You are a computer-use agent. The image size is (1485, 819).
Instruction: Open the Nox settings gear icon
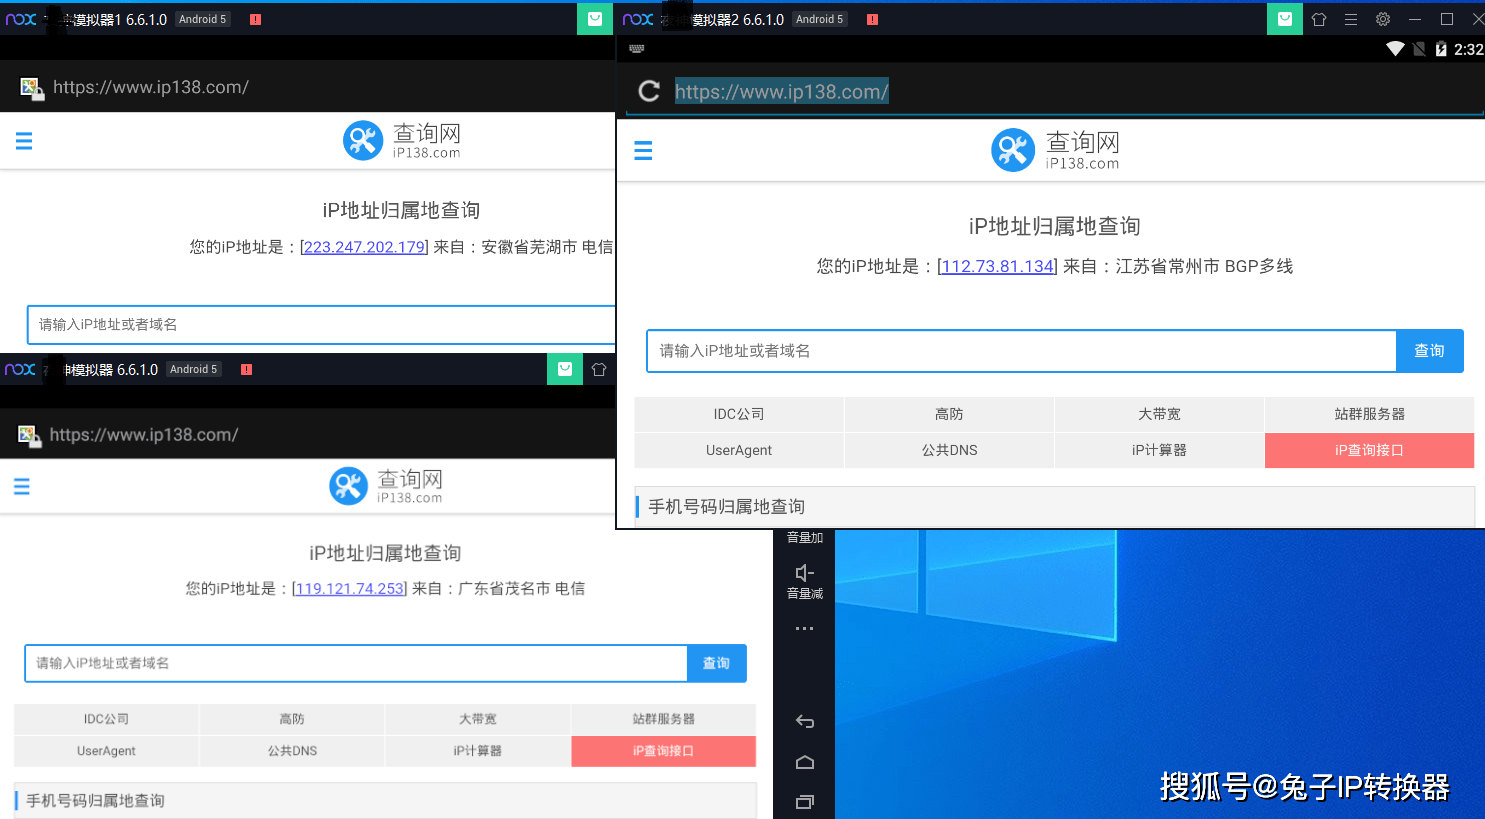click(x=1381, y=18)
